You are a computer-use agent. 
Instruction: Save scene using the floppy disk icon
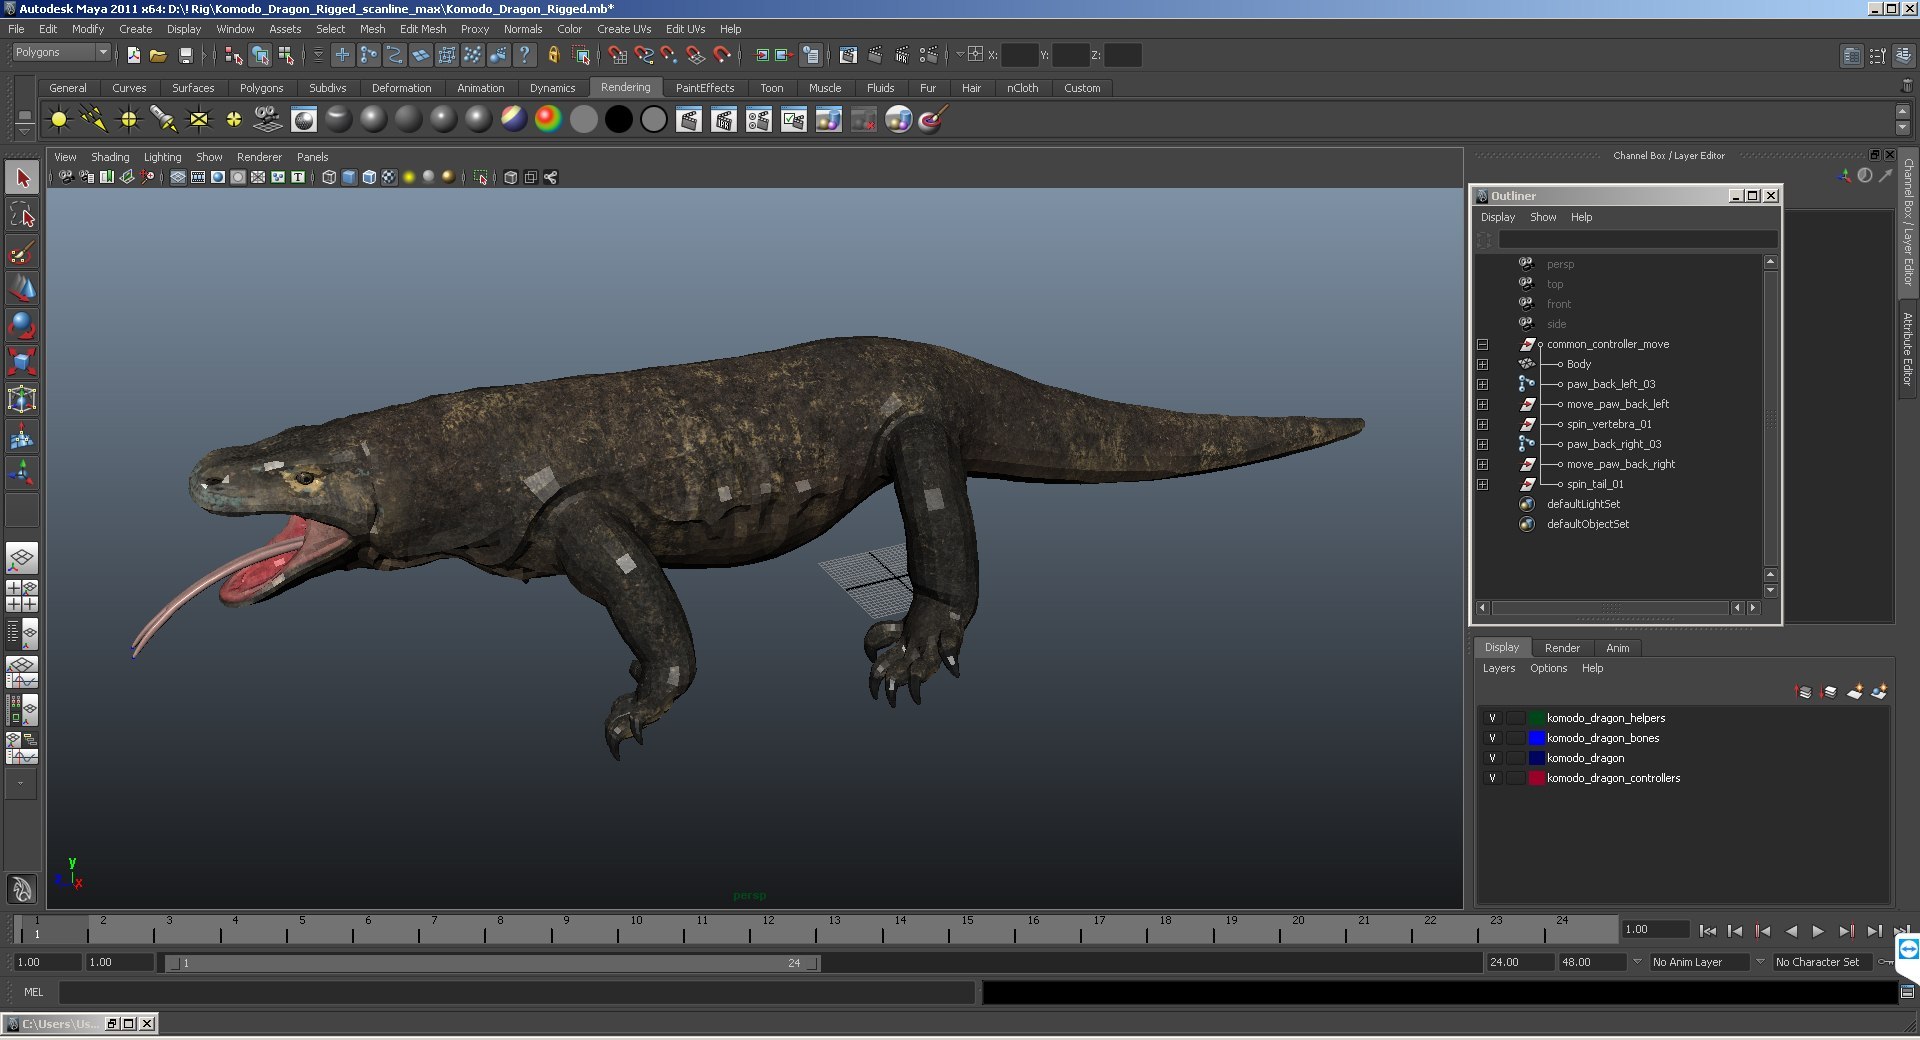tap(185, 55)
